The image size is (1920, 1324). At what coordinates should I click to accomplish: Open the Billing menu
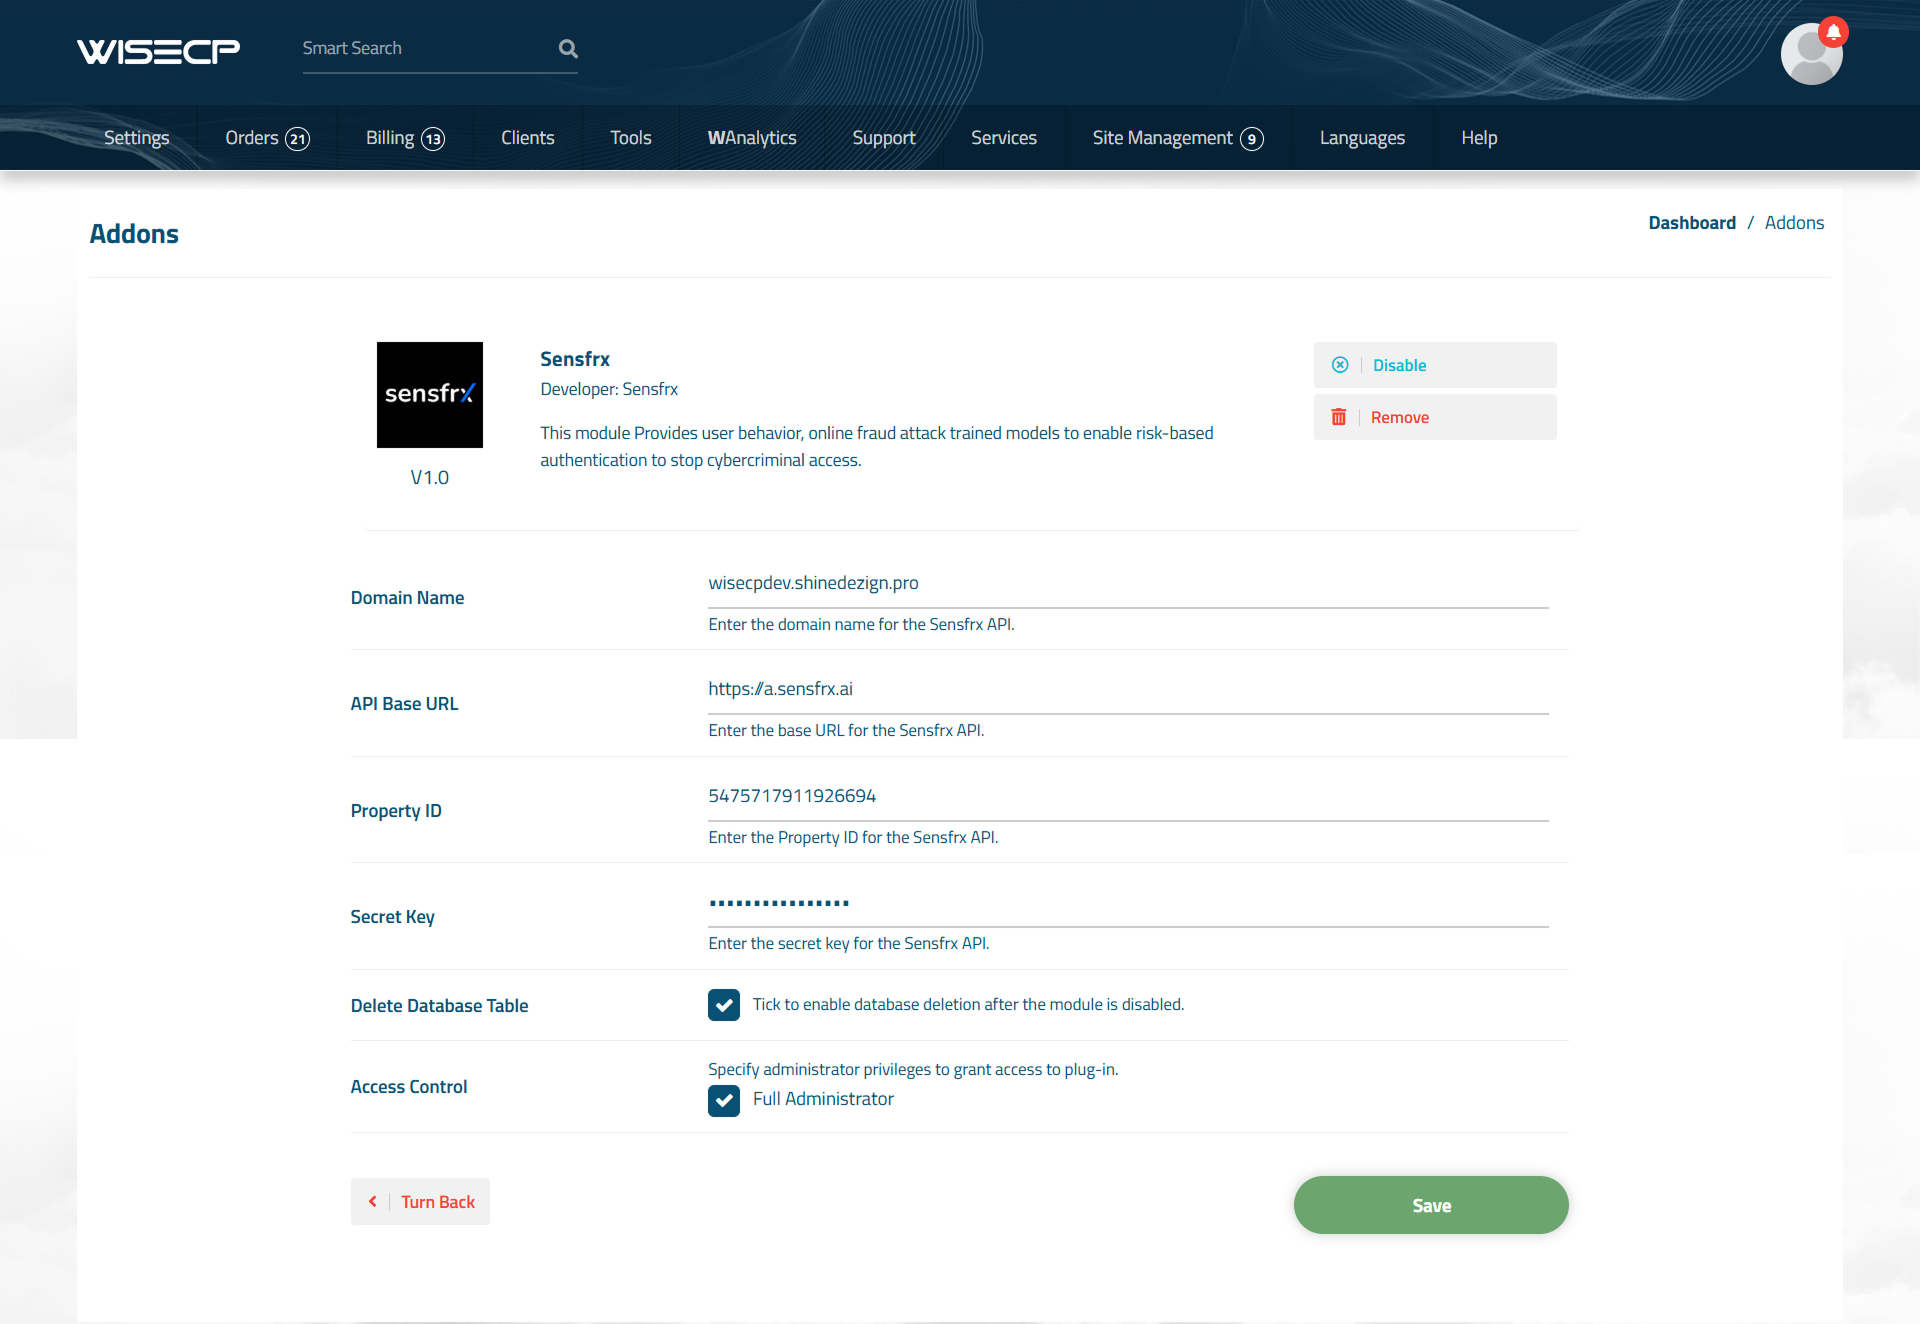click(x=405, y=138)
